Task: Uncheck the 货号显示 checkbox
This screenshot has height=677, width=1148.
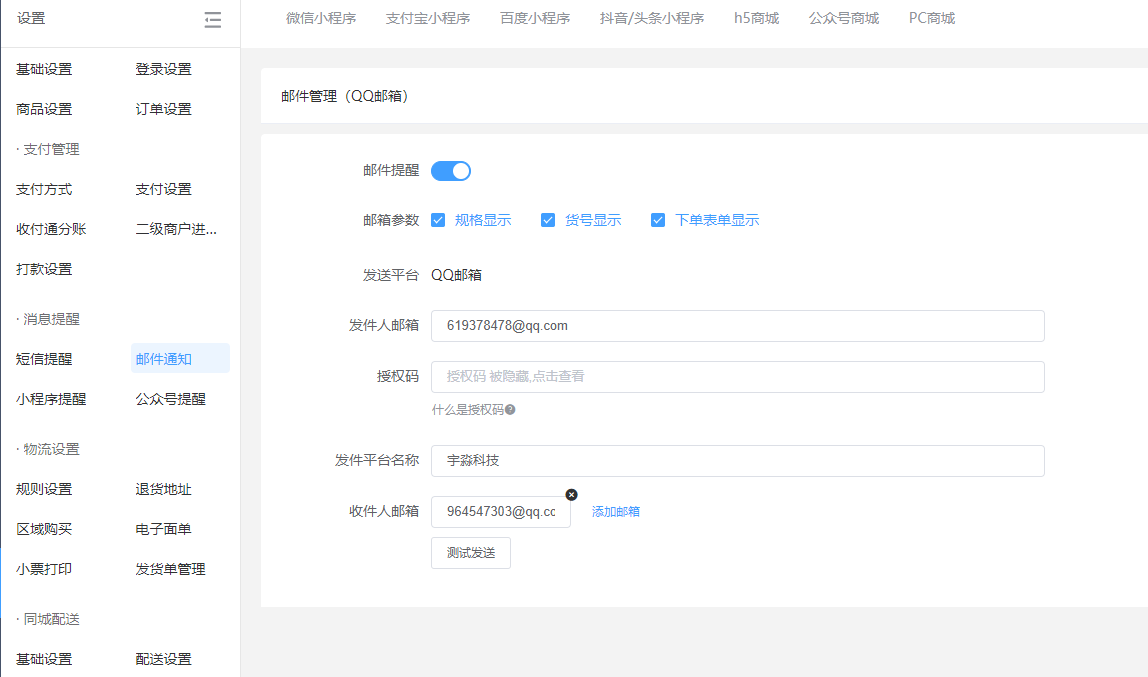Action: [548, 220]
